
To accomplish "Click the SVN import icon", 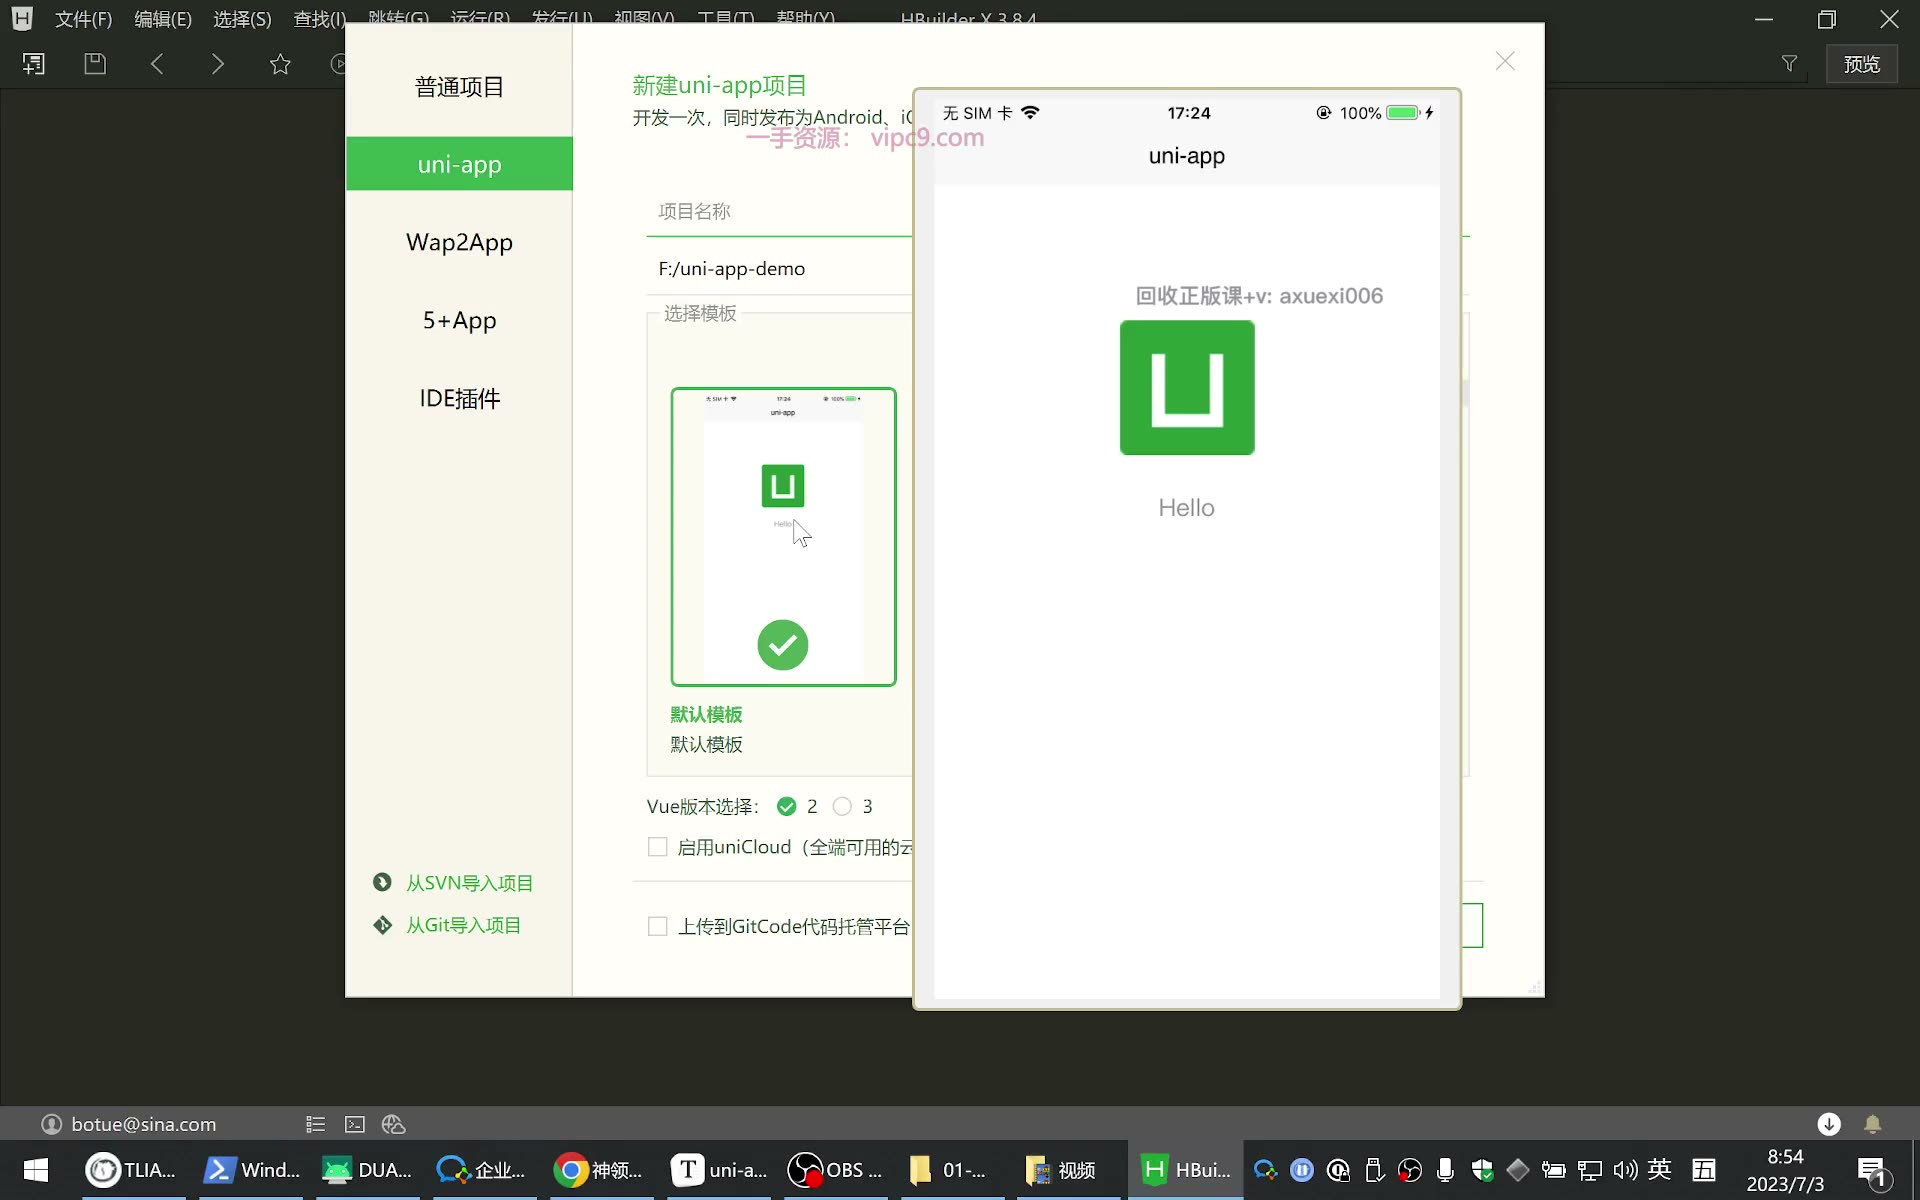I will coord(382,882).
